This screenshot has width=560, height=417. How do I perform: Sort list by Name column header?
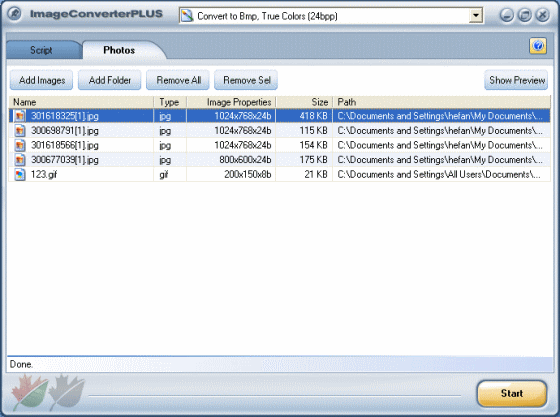pyautogui.click(x=81, y=102)
